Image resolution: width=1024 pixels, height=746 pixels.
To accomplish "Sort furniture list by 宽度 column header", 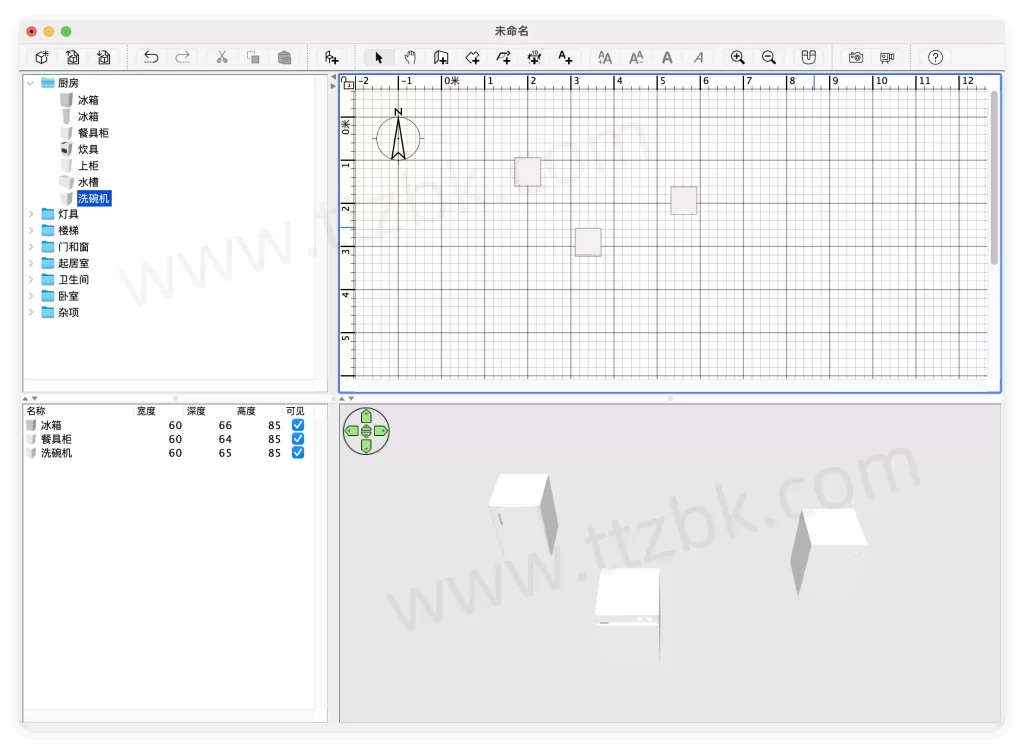I will (146, 411).
